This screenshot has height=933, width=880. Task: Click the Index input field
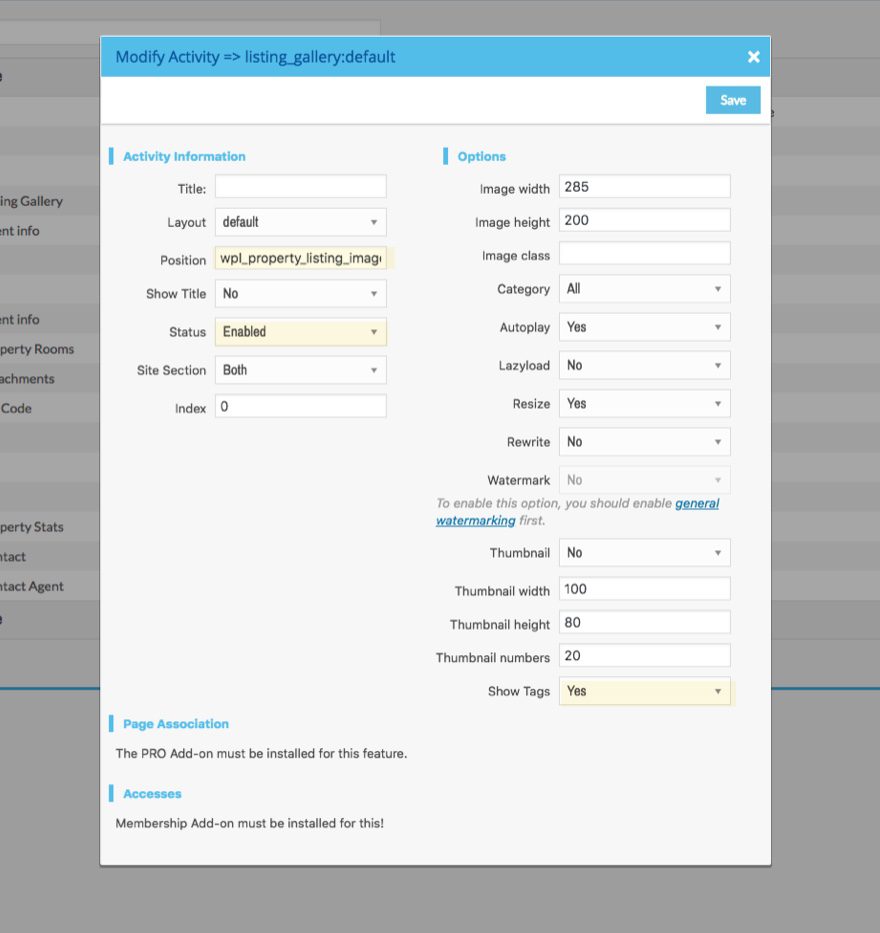pos(300,407)
